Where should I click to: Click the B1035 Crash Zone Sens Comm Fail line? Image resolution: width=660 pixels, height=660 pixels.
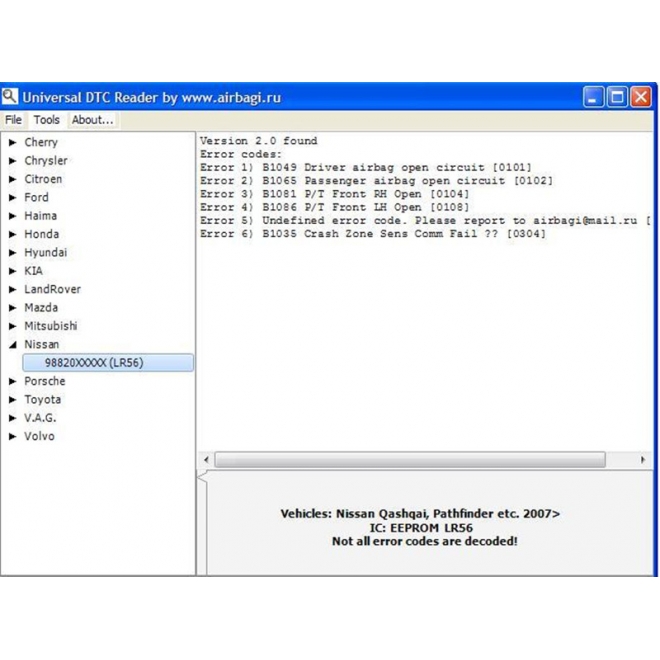(373, 234)
